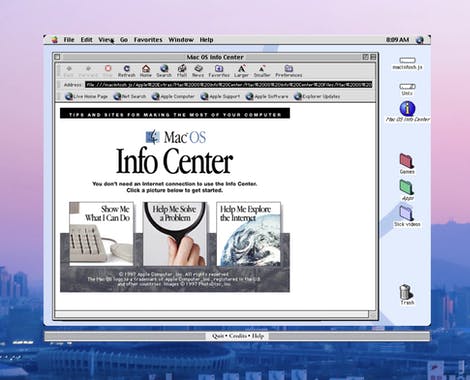This screenshot has width=470, height=380.
Task: Open the Search toolbar button
Action: [164, 71]
